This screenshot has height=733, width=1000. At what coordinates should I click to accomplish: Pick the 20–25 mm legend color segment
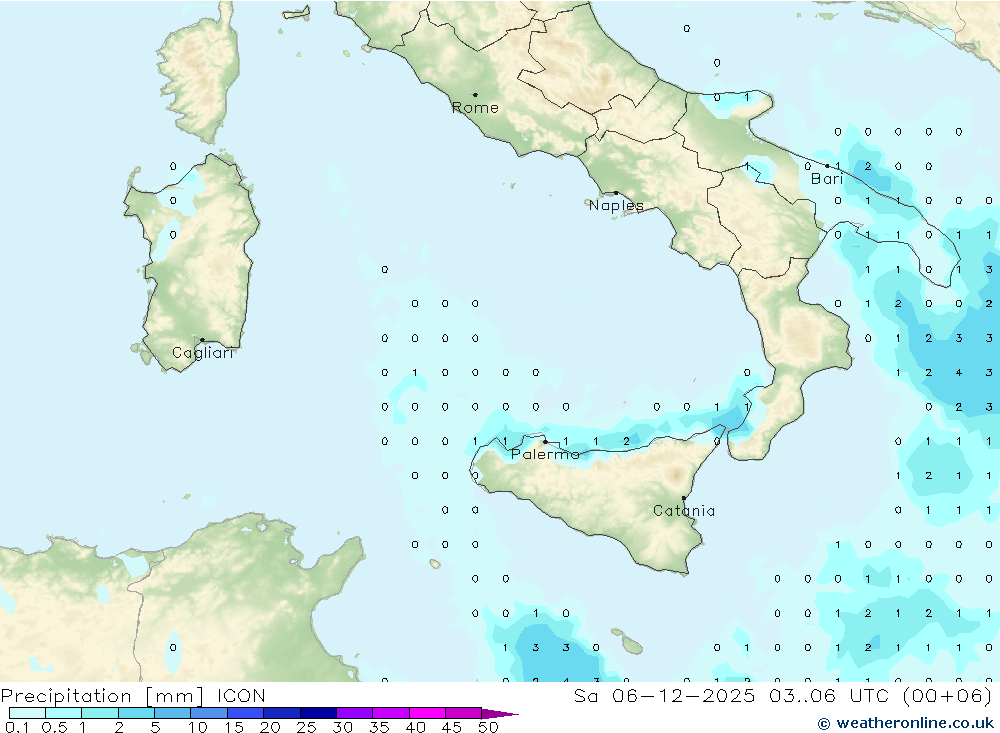click(x=281, y=713)
